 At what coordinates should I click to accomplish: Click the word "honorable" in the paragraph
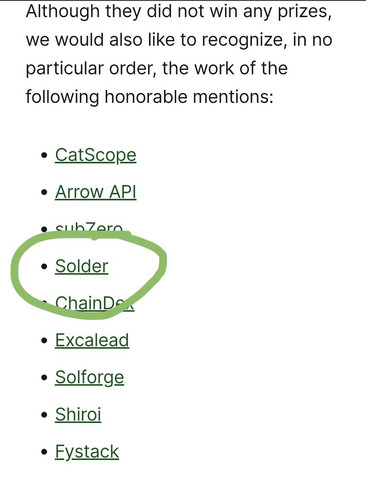coord(146,97)
